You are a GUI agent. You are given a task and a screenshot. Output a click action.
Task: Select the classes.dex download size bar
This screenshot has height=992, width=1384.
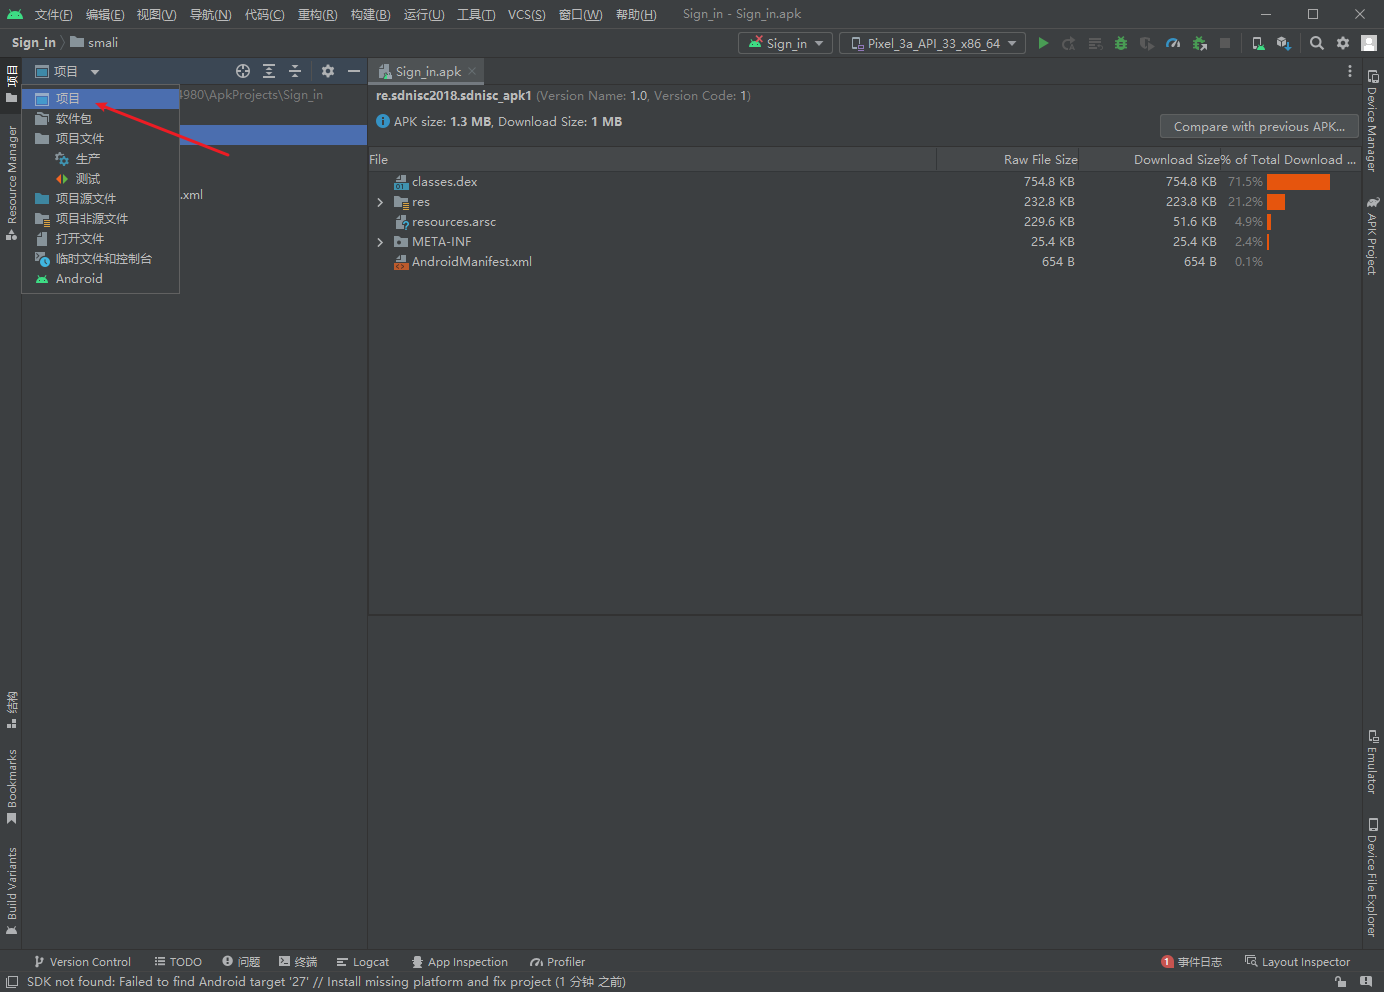[x=1297, y=181]
